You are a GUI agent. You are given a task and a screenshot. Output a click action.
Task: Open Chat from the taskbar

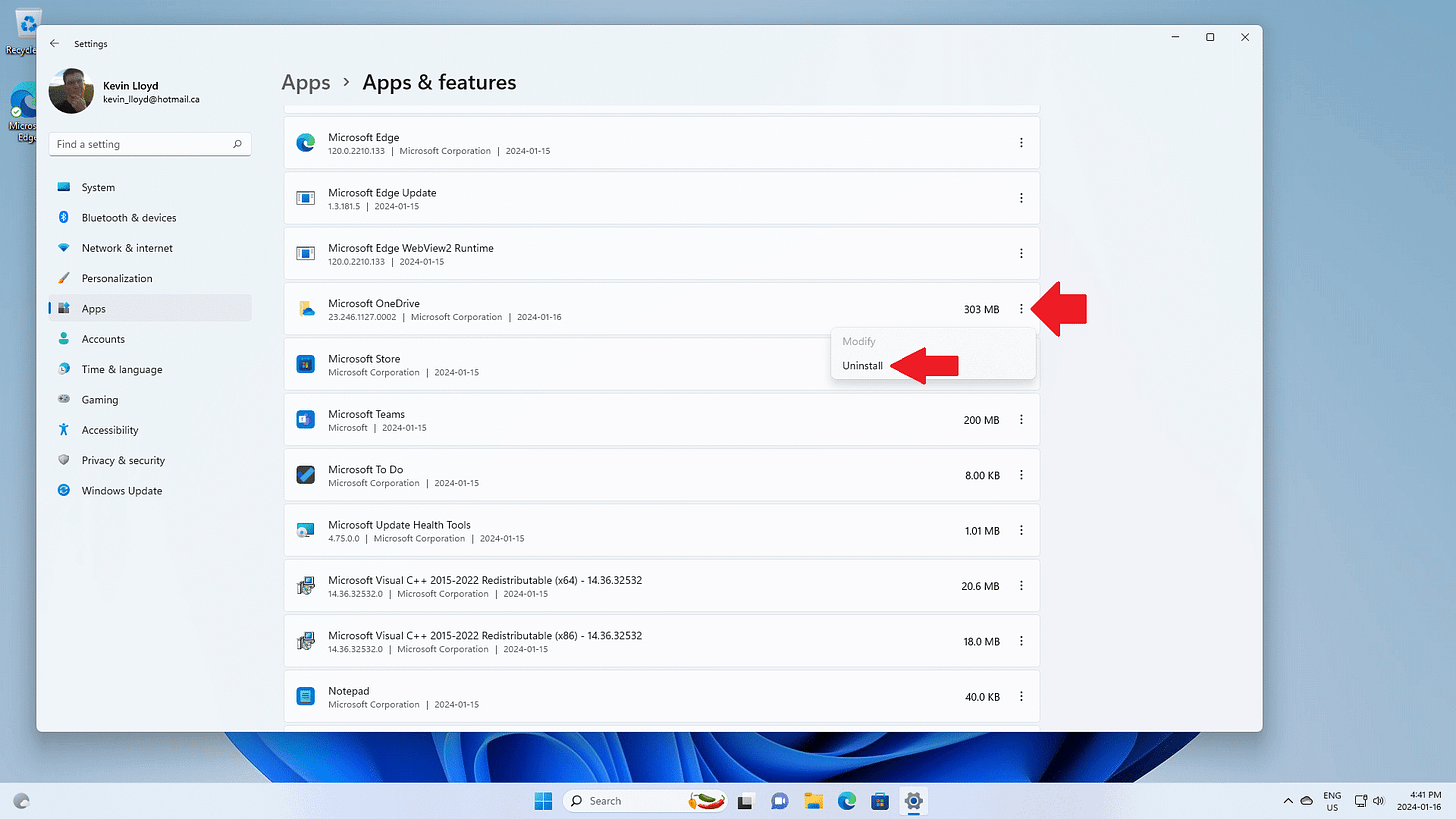(779, 801)
